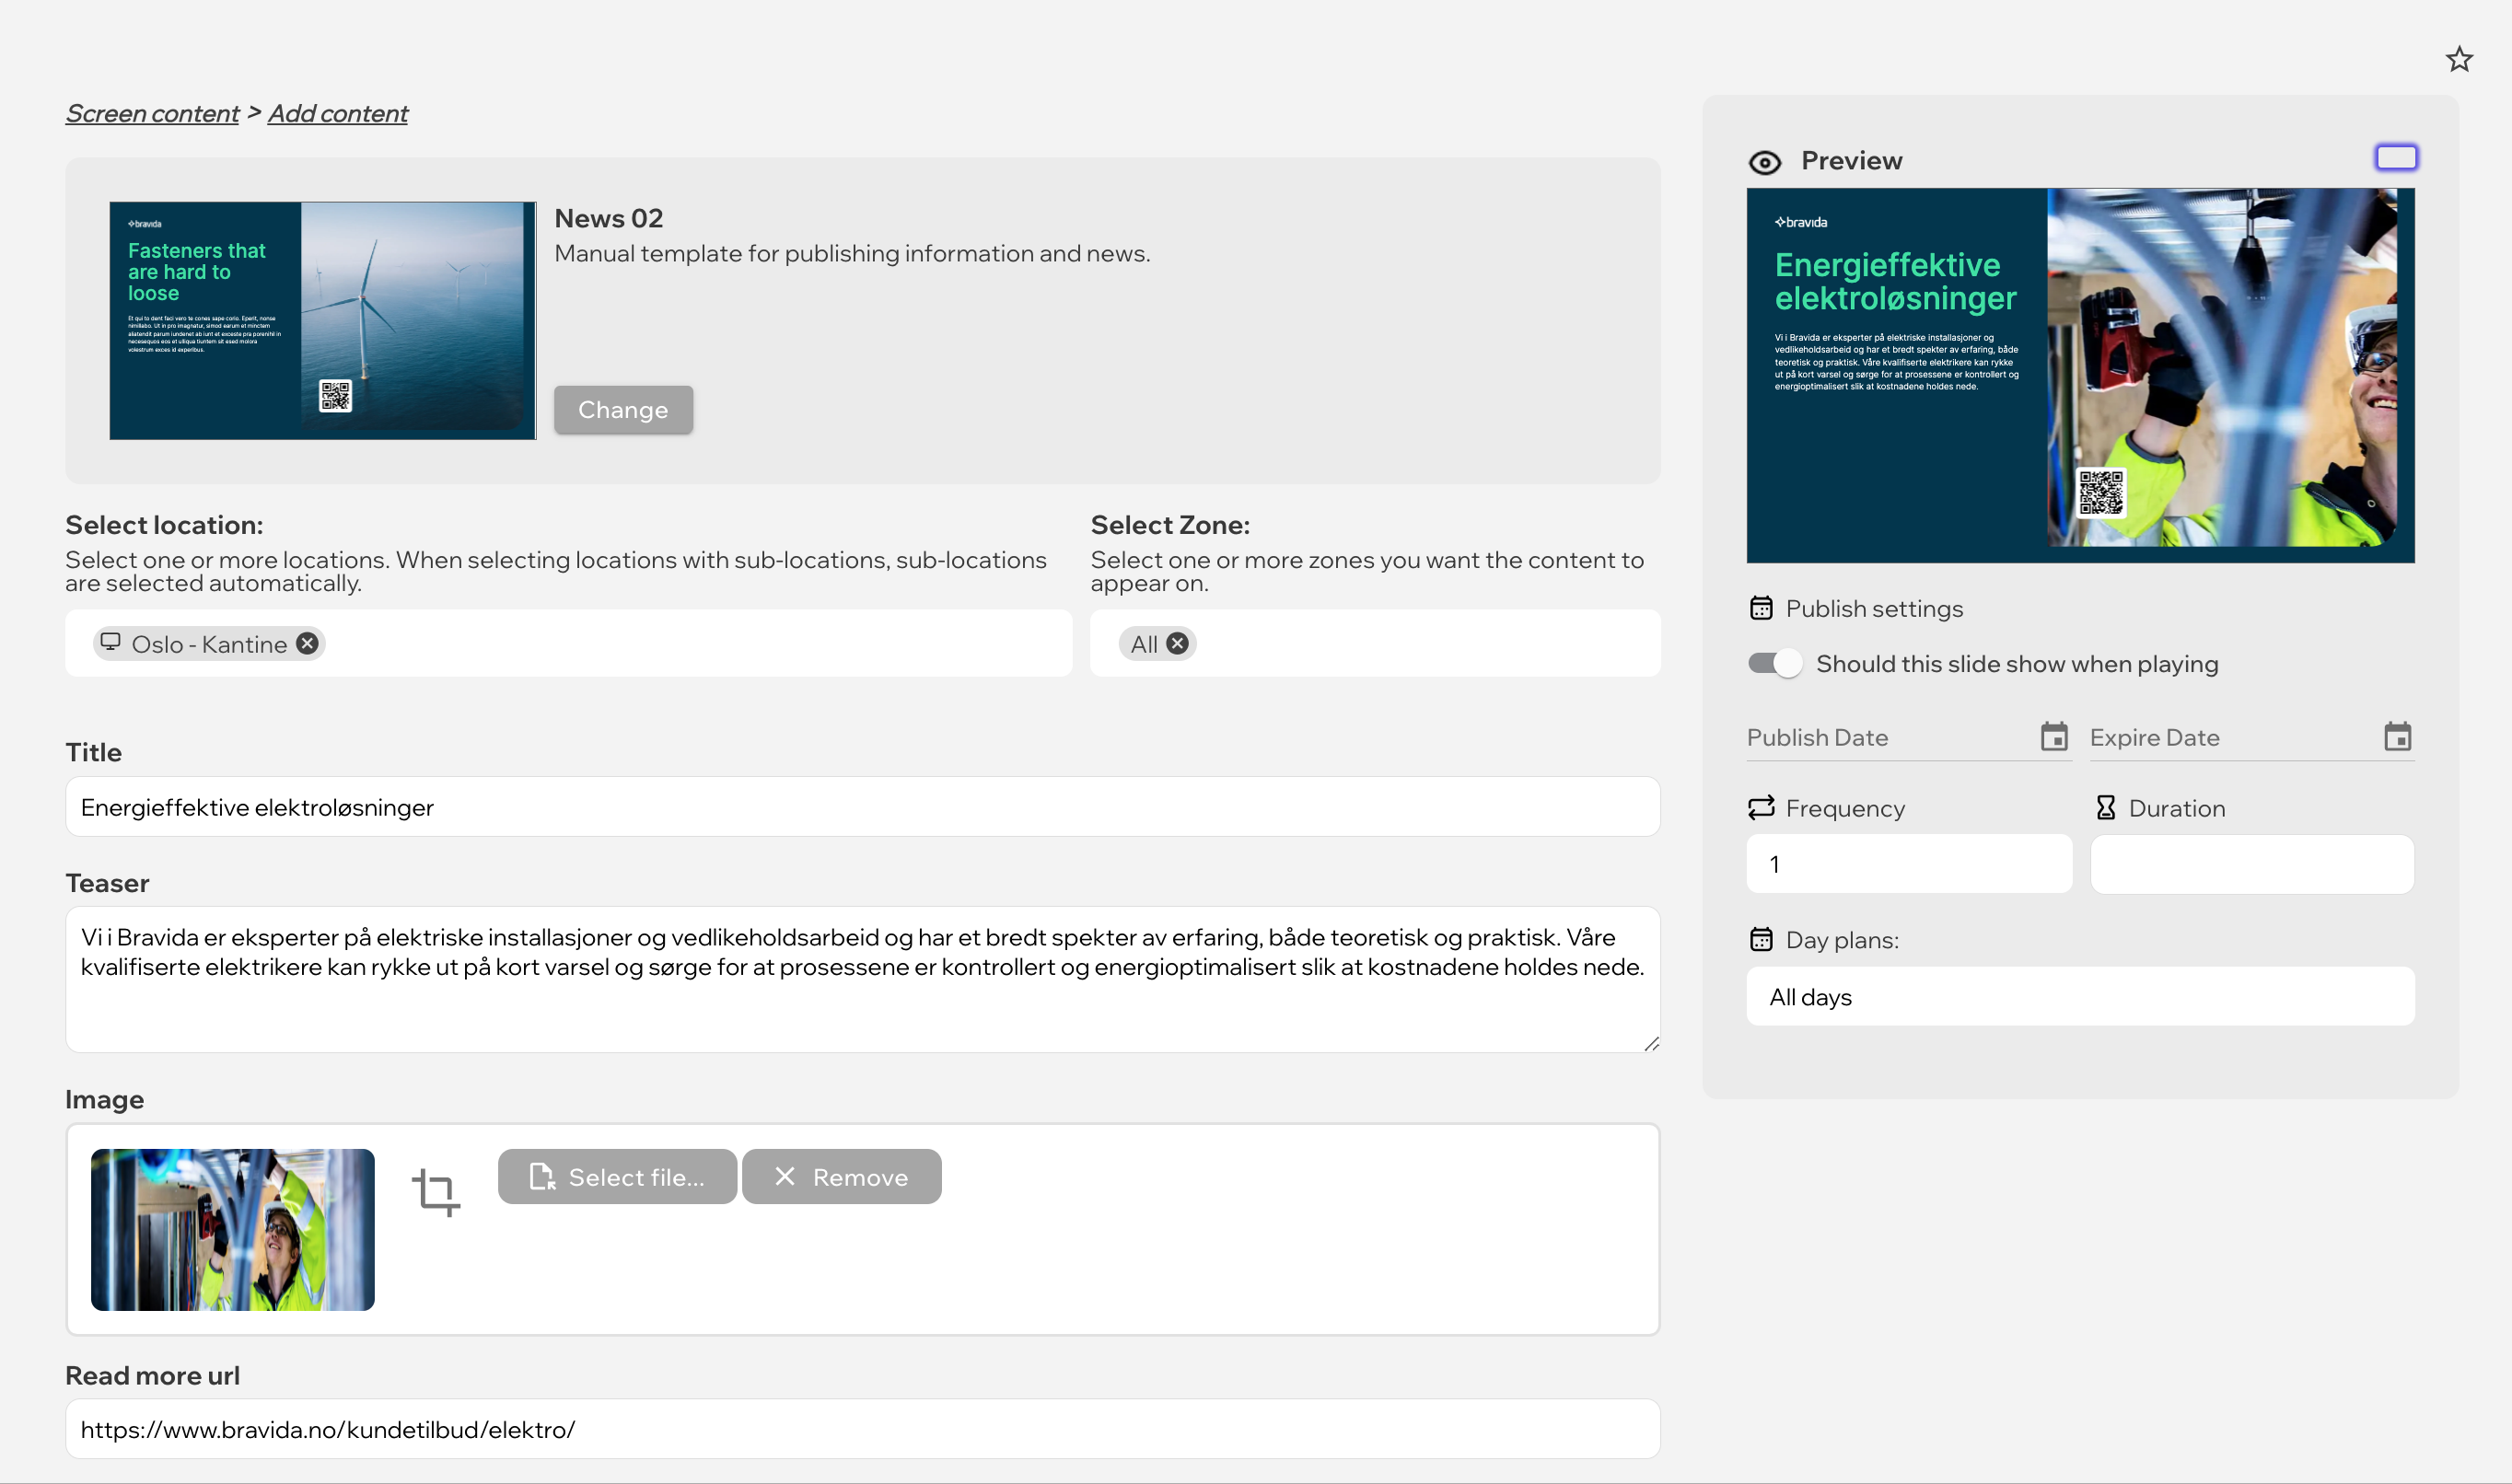
Task: Click the uploaded electrician image thumbnail
Action: coord(232,1229)
